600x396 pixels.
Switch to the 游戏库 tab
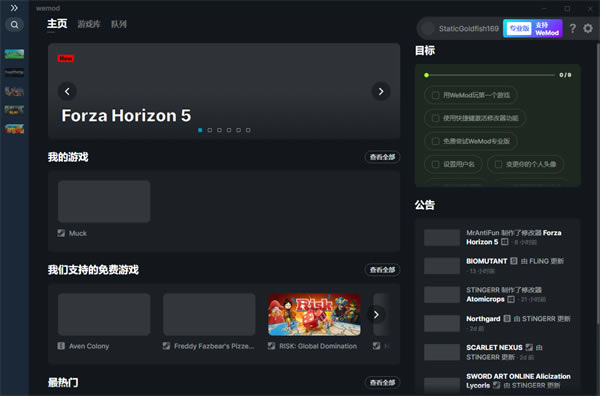coord(89,24)
